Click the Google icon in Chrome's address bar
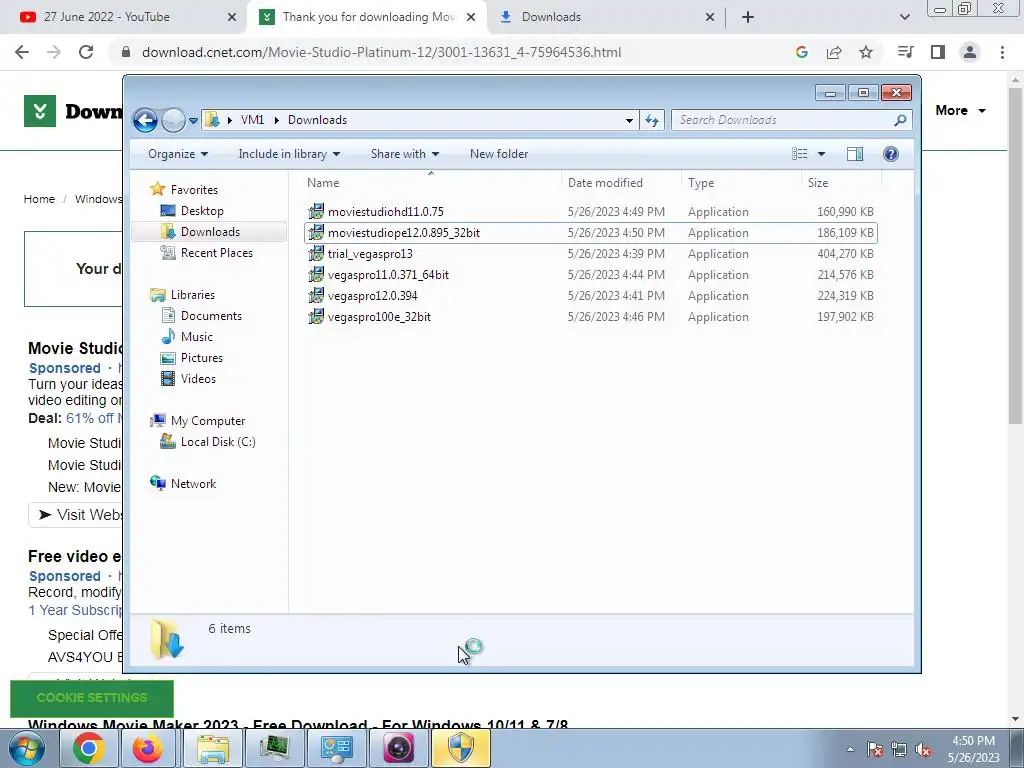The height and width of the screenshot is (768, 1024). (802, 52)
